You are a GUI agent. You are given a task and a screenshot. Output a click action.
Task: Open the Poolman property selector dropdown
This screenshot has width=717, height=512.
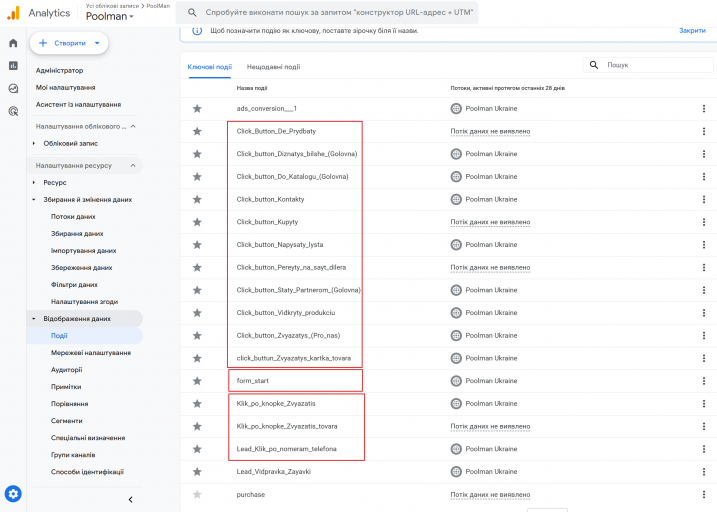click(110, 17)
